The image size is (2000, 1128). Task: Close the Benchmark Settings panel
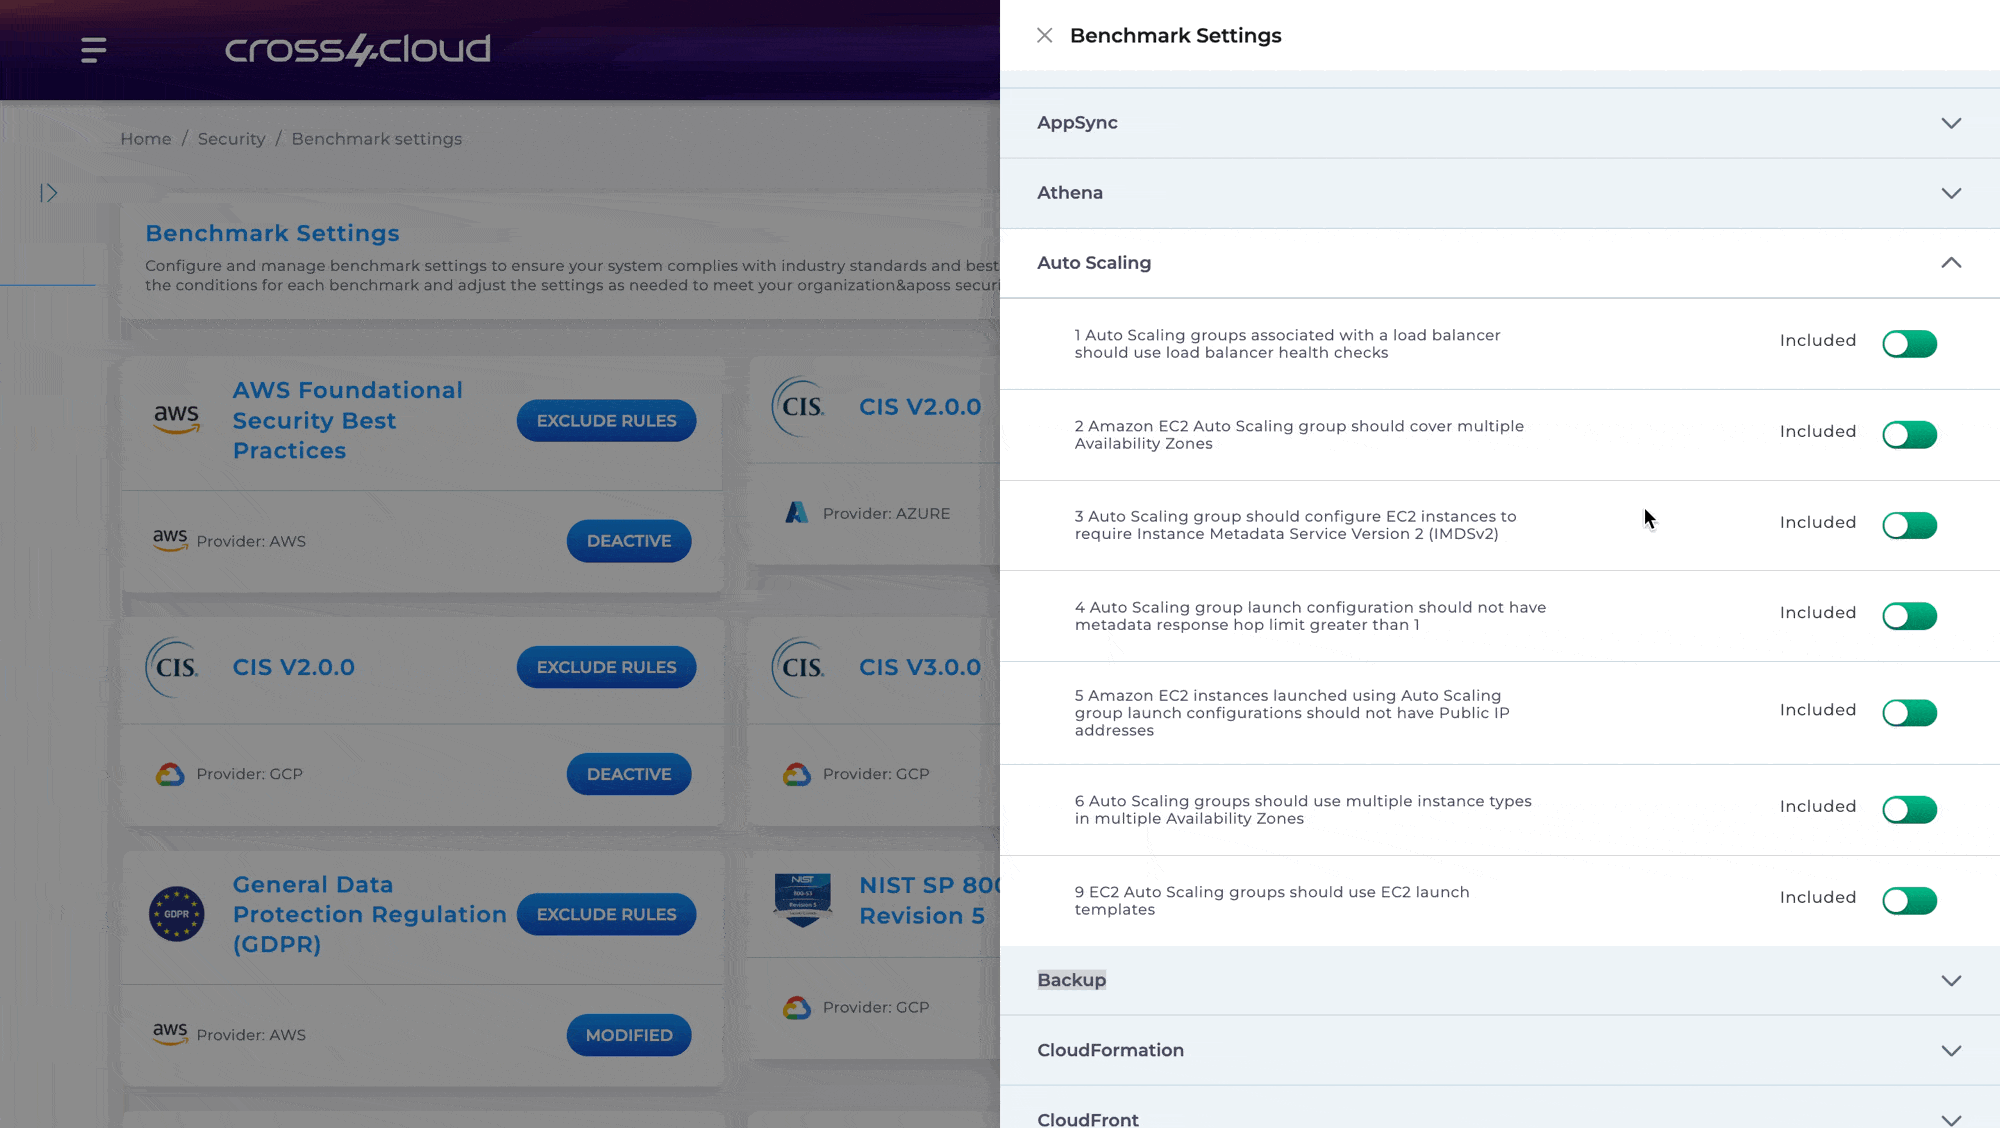[1043, 34]
